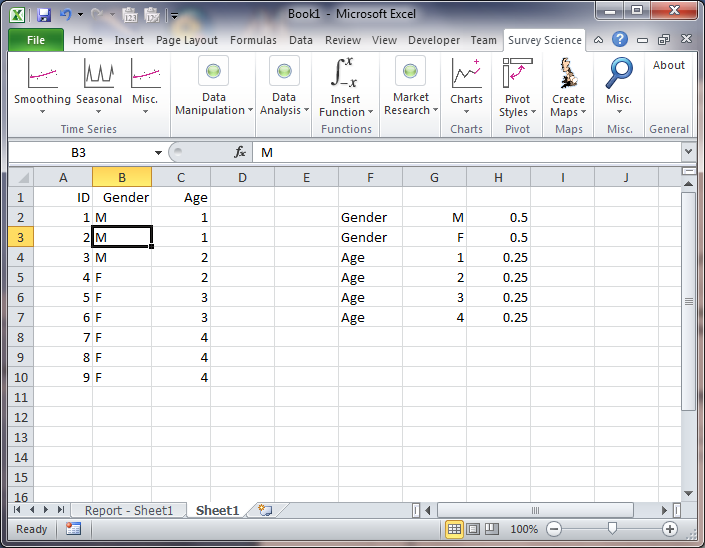Switch to the Insert ribbon tab

pos(129,40)
